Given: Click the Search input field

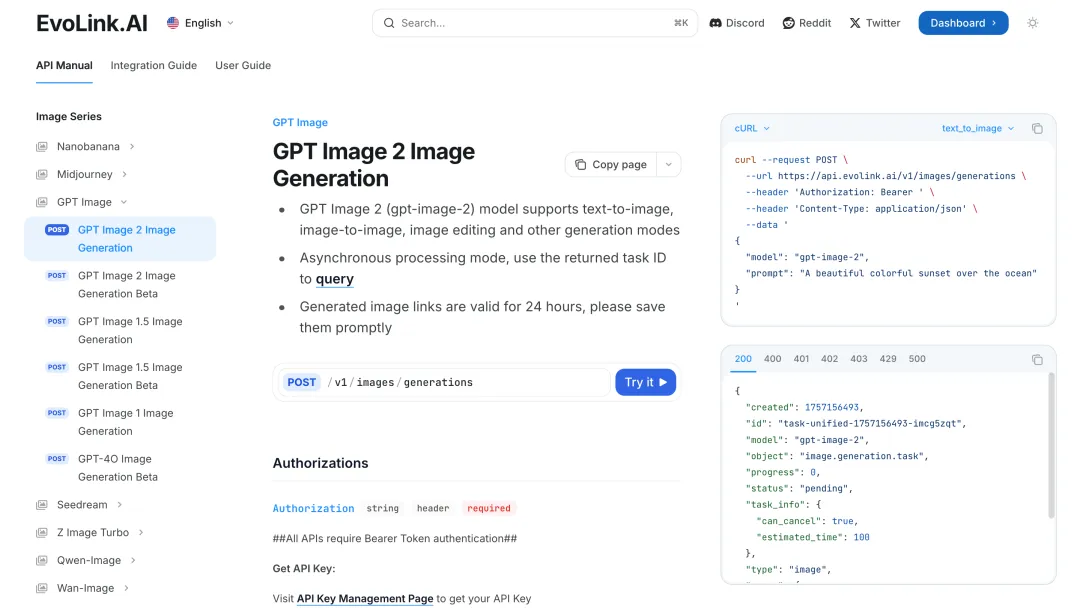Looking at the screenshot, I should [x=534, y=23].
